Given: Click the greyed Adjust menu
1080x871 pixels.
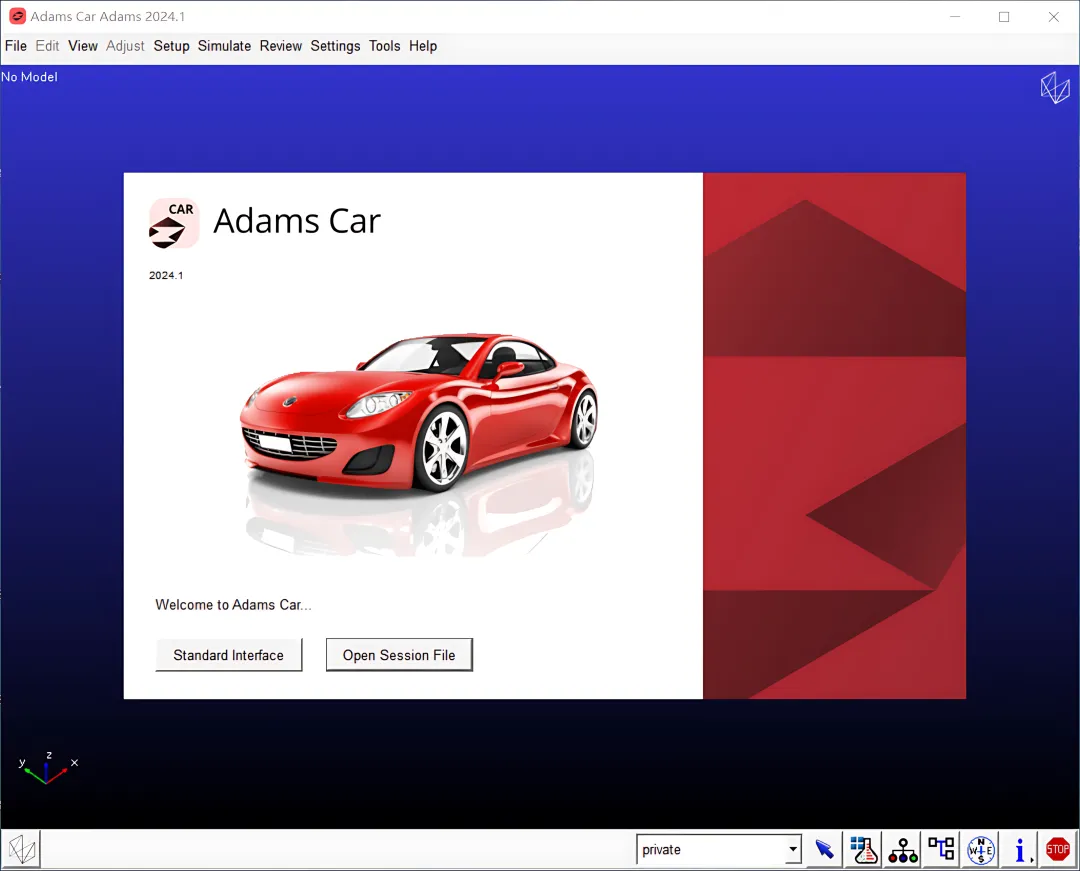Looking at the screenshot, I should pyautogui.click(x=125, y=46).
